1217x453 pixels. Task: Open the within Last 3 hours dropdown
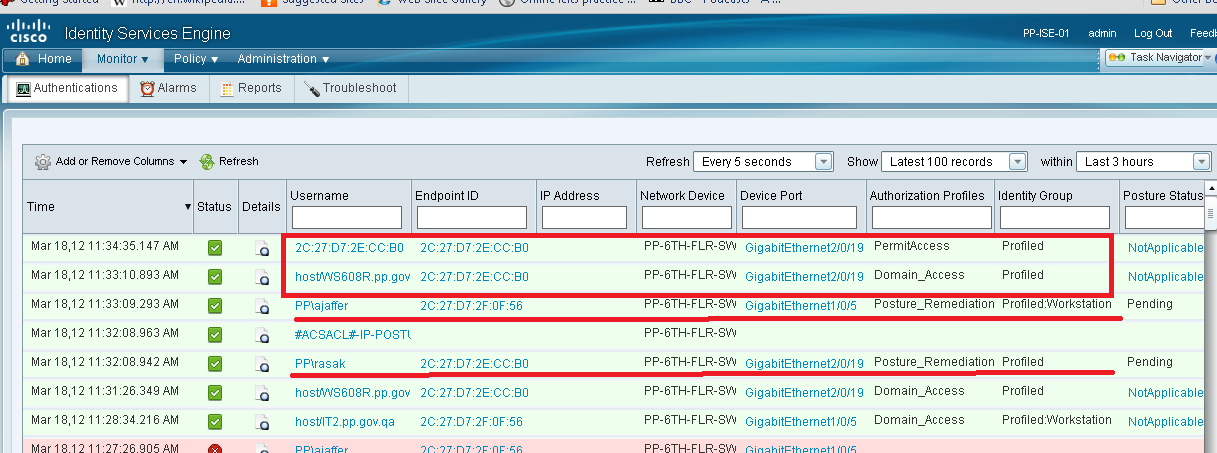coord(1144,162)
